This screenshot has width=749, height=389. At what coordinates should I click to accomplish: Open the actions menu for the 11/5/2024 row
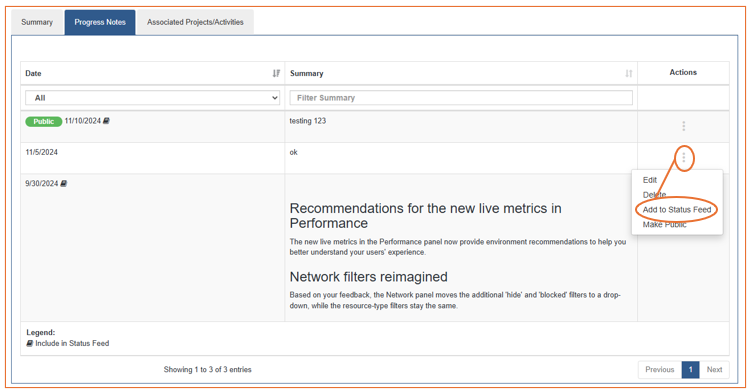[684, 157]
